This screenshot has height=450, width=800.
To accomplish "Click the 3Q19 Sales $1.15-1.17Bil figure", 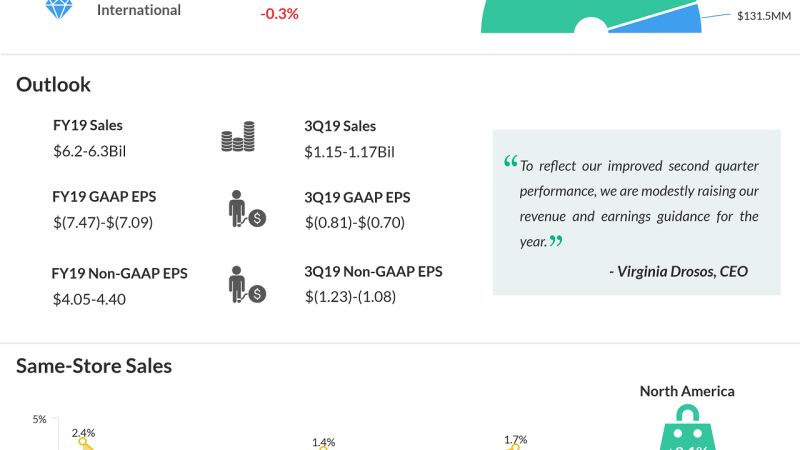I will pyautogui.click(x=350, y=151).
